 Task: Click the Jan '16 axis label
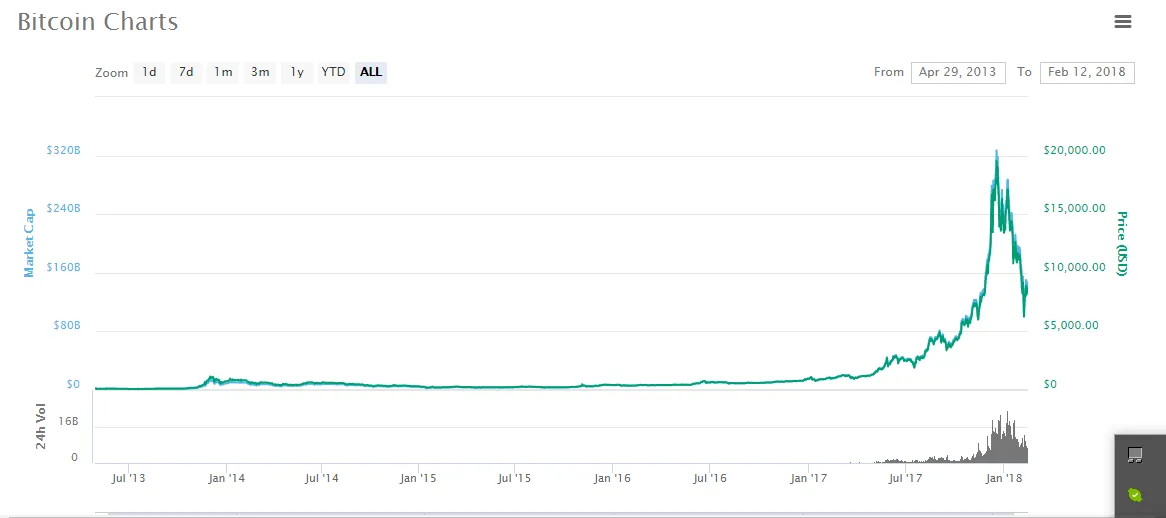(612, 478)
